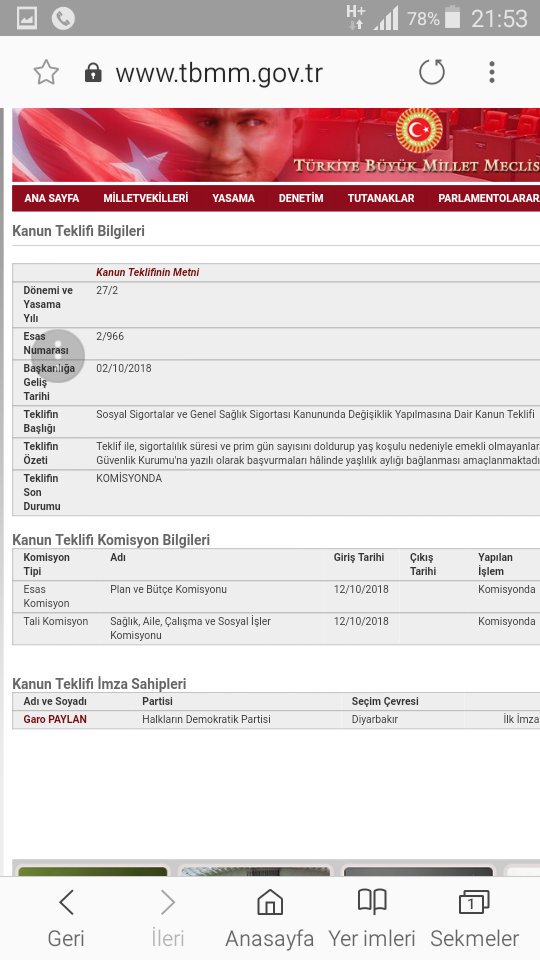Select the Giriş Tarihi column header
Image resolution: width=540 pixels, height=960 pixels.
tap(359, 557)
